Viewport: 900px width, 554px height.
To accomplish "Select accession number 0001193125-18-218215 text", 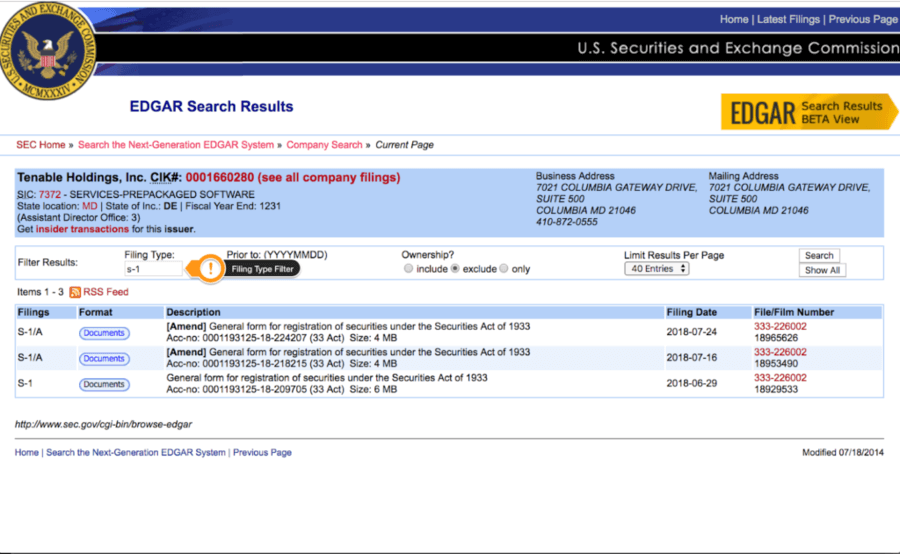I will point(255,364).
